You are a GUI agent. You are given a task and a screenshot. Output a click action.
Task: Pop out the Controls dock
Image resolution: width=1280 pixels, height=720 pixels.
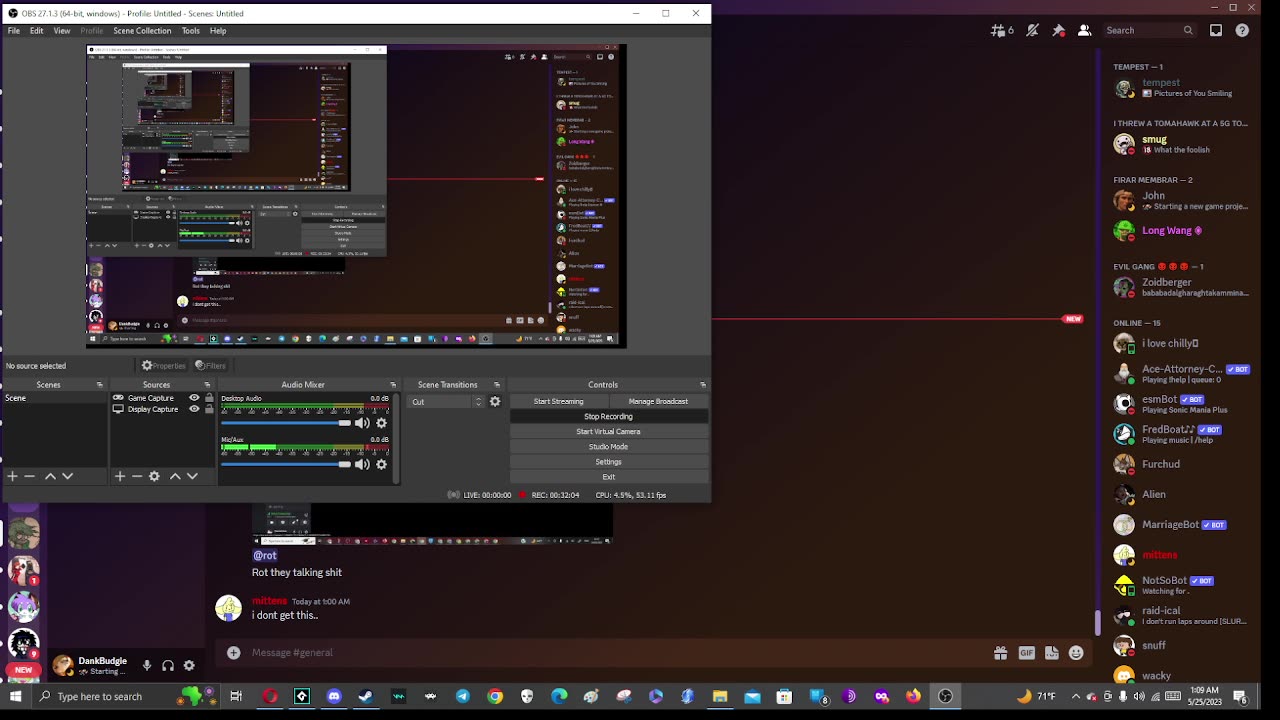point(703,385)
